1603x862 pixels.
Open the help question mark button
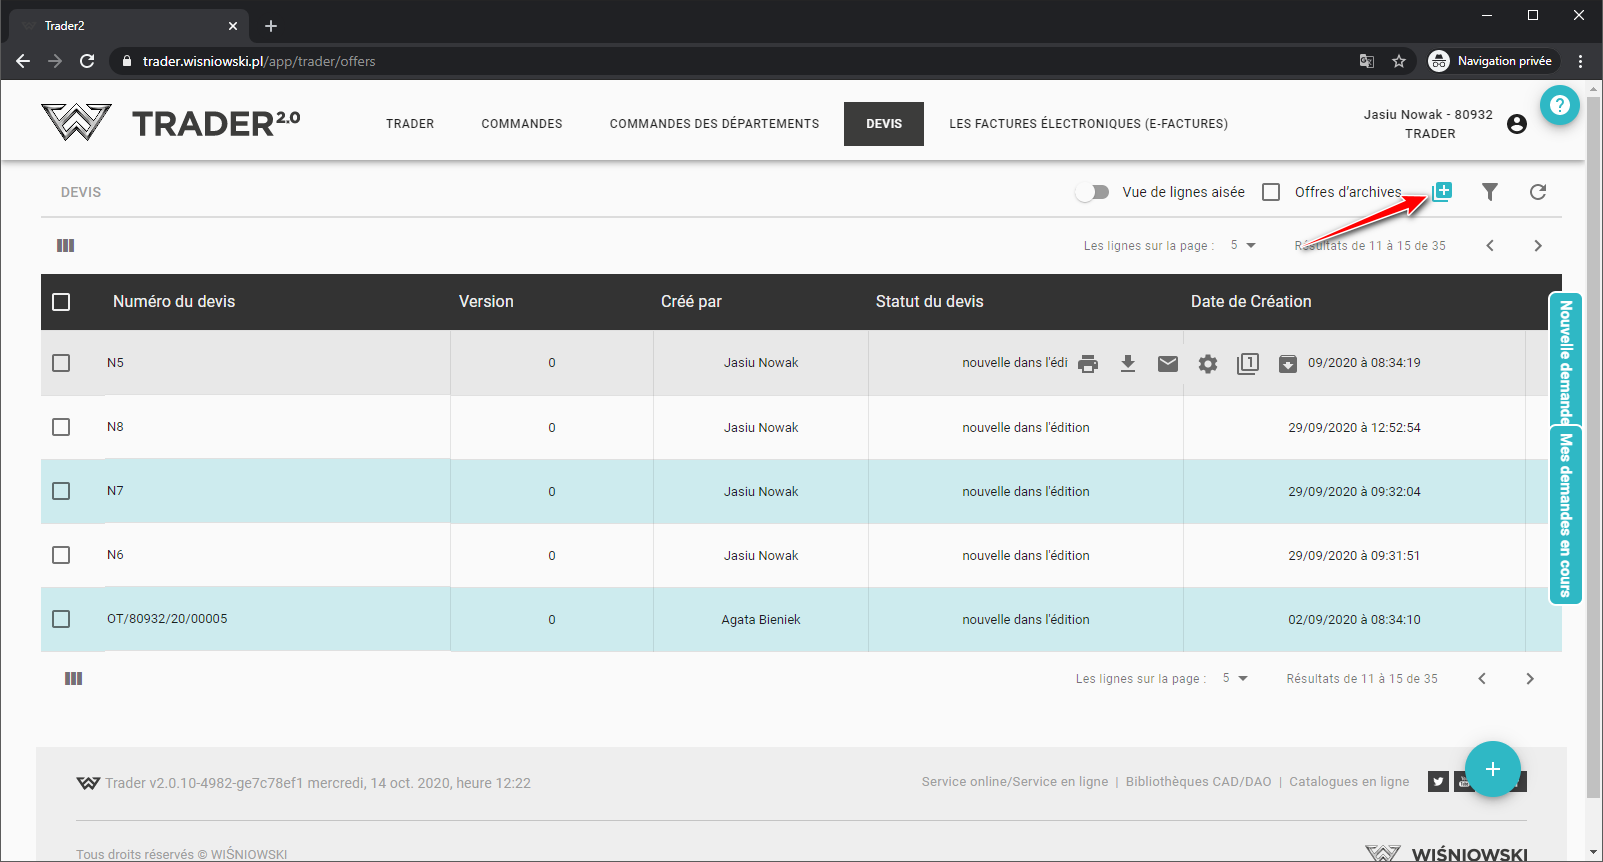coord(1559,105)
